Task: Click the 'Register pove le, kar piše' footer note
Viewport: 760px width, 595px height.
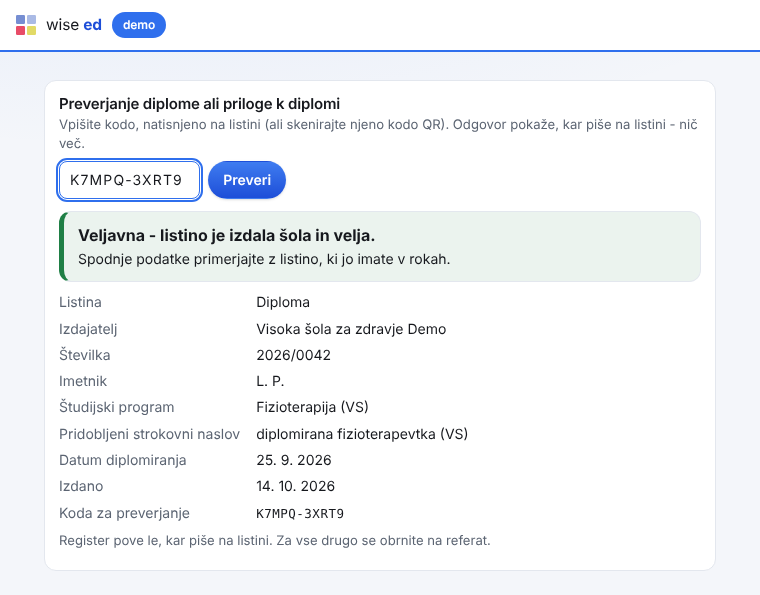Action: (274, 541)
